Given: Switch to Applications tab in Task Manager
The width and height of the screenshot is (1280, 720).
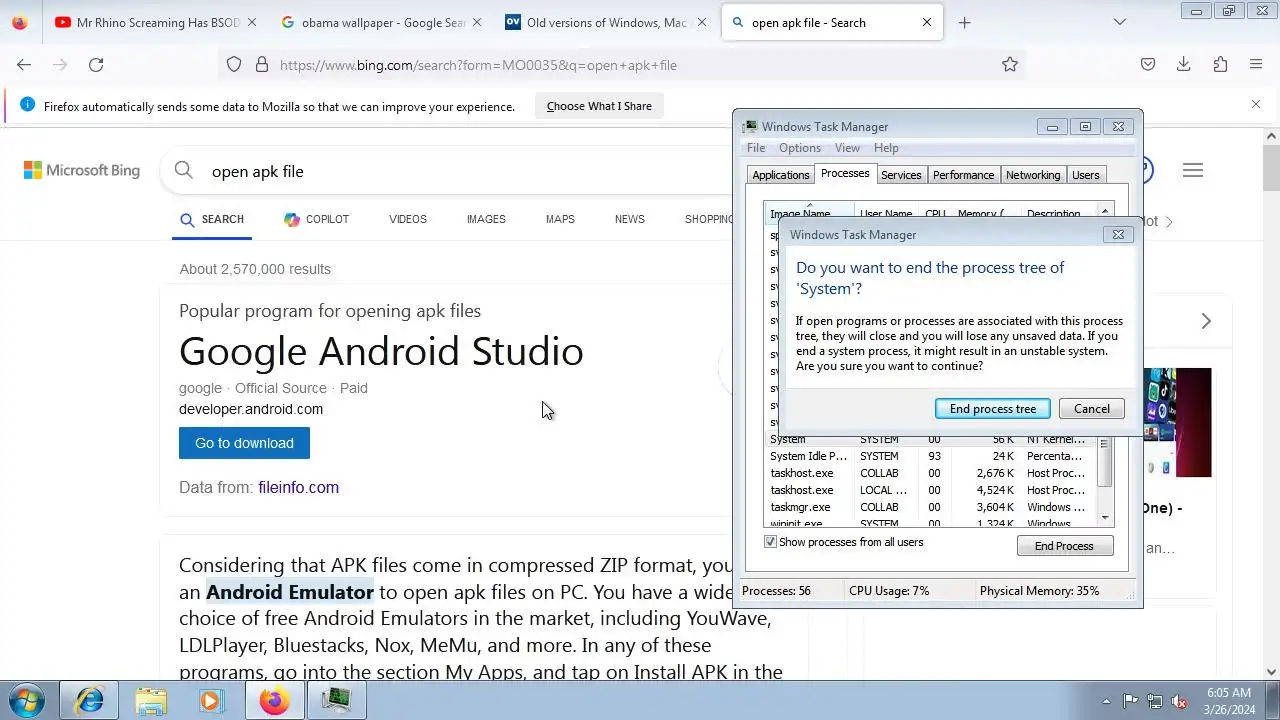Looking at the screenshot, I should coord(780,175).
